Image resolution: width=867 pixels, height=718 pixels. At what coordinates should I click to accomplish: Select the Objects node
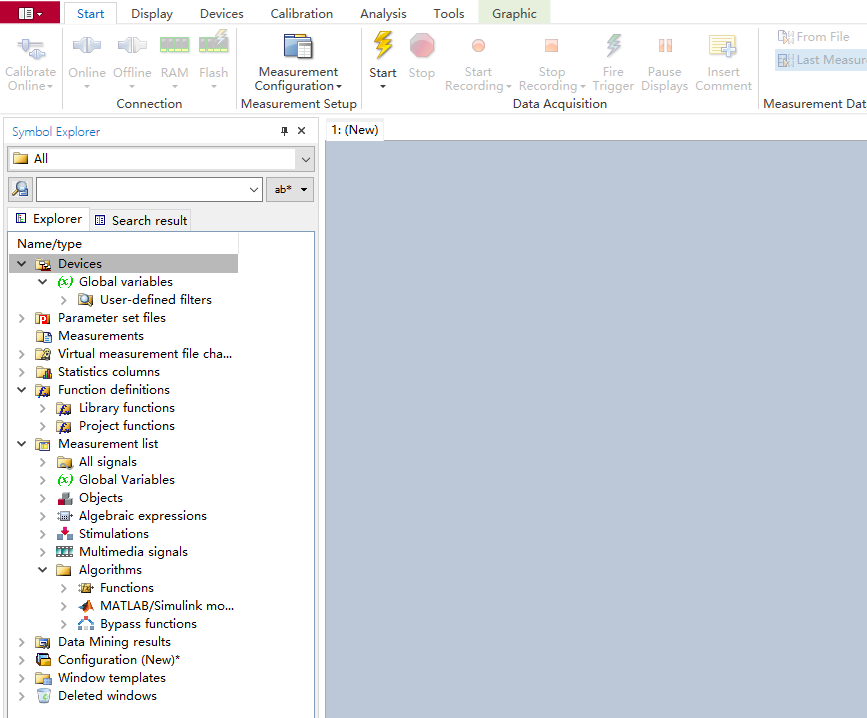[101, 498]
